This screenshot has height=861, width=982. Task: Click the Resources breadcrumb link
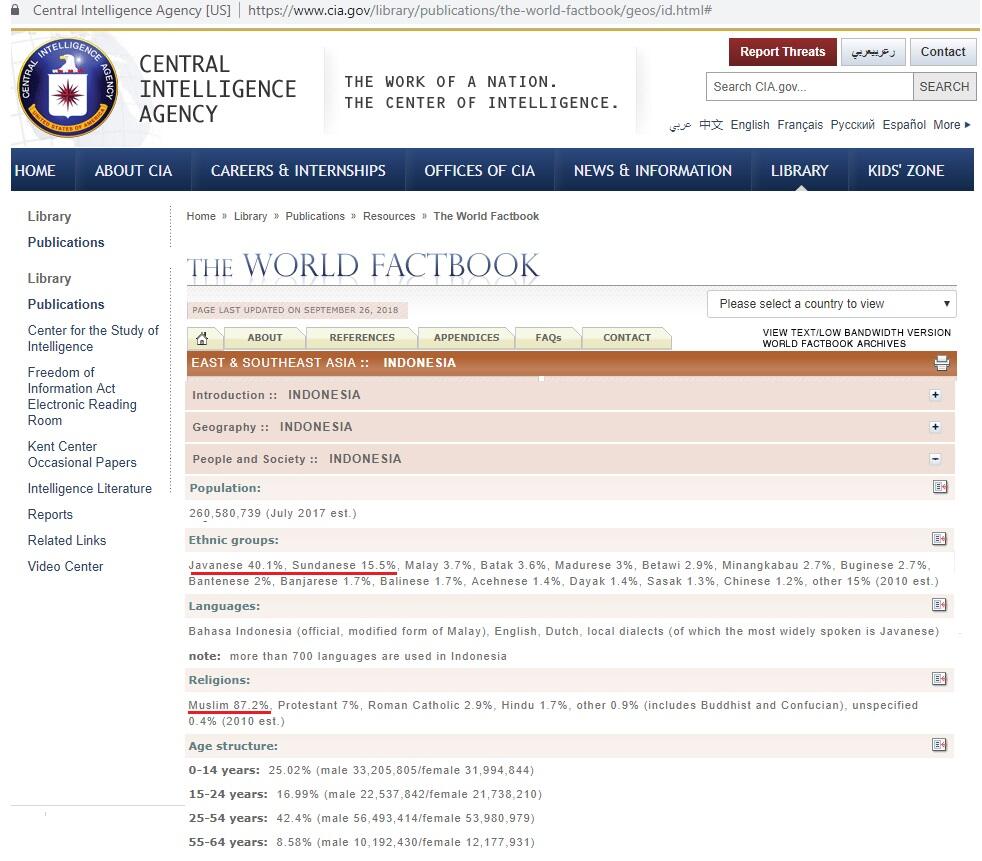[389, 216]
